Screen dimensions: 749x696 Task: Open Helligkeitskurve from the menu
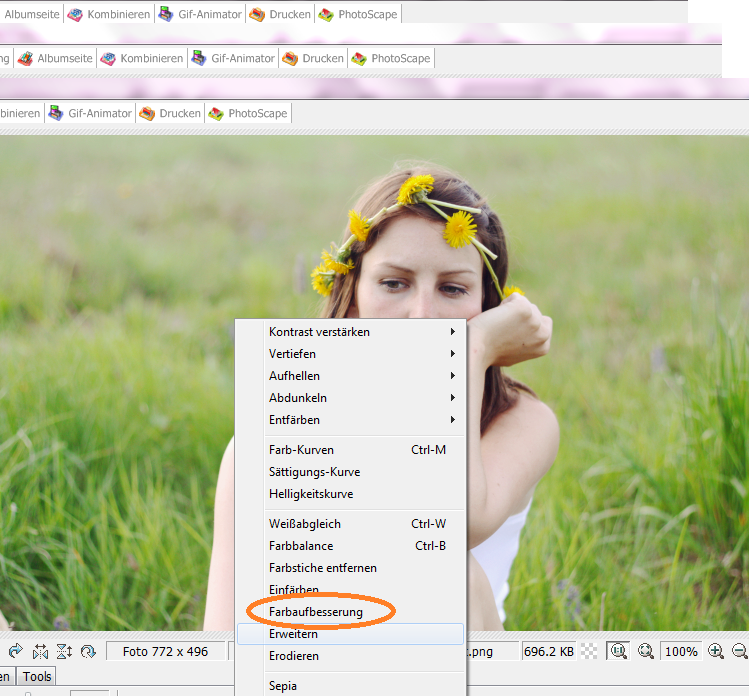pos(350,494)
